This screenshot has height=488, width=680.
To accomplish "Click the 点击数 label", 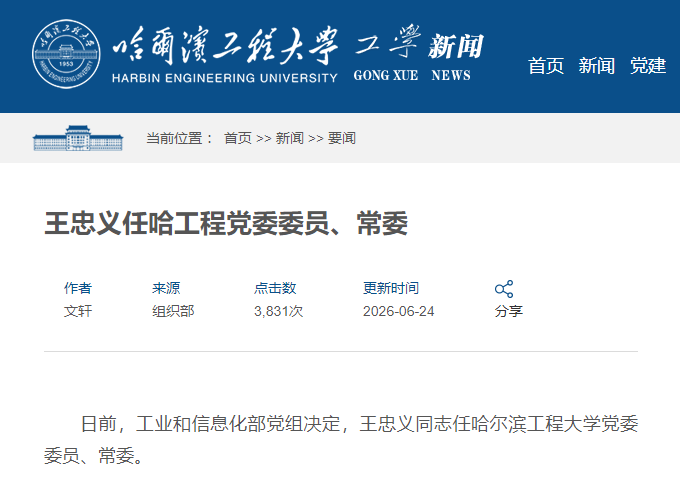I will click(275, 288).
